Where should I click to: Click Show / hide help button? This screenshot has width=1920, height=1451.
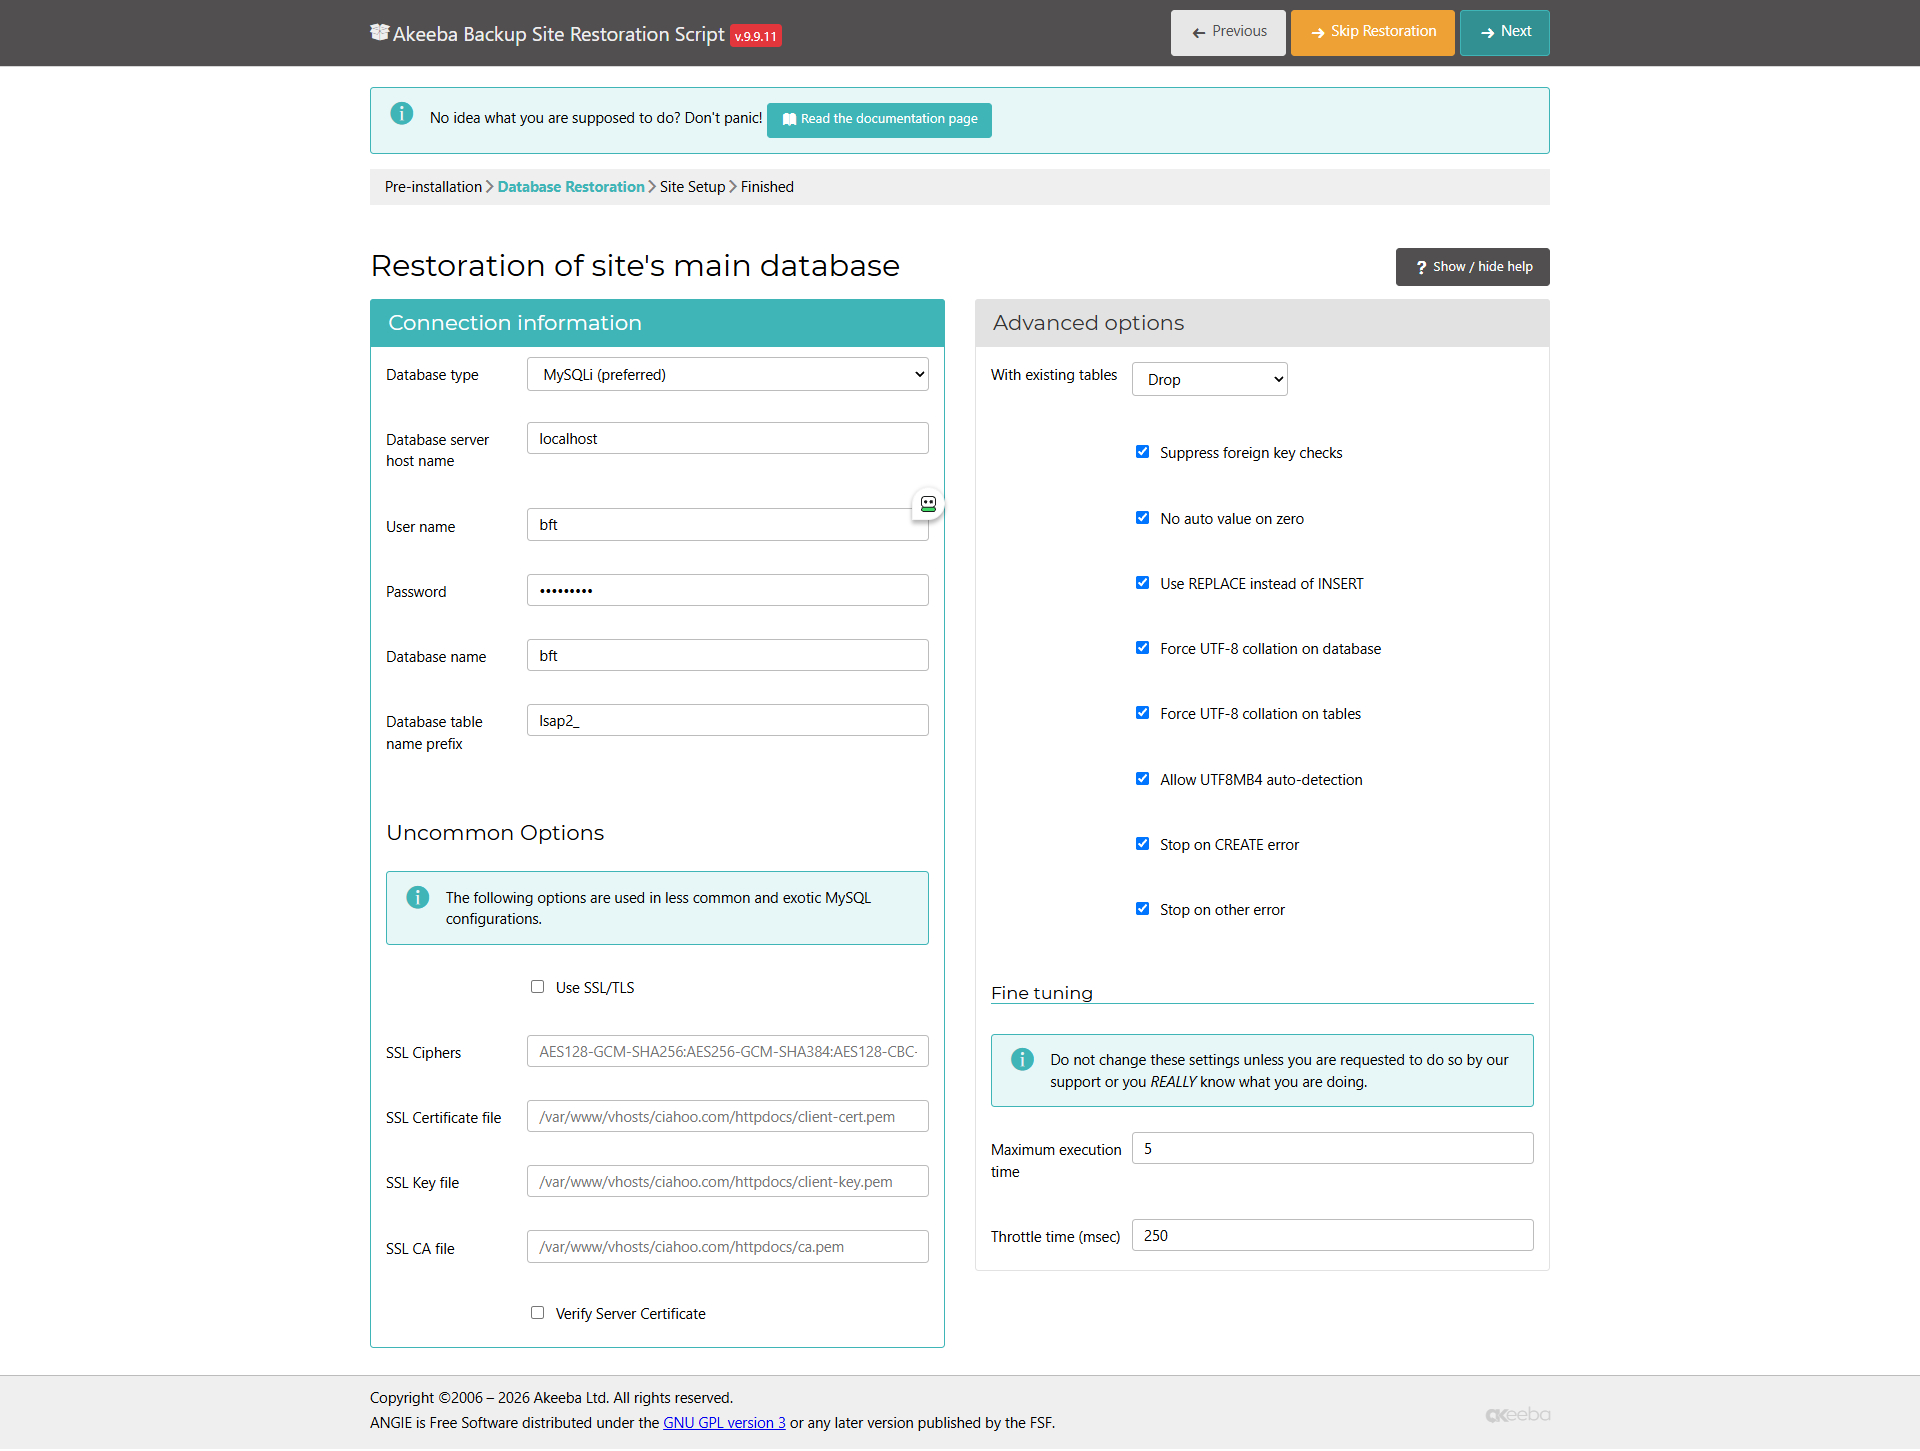(x=1472, y=267)
